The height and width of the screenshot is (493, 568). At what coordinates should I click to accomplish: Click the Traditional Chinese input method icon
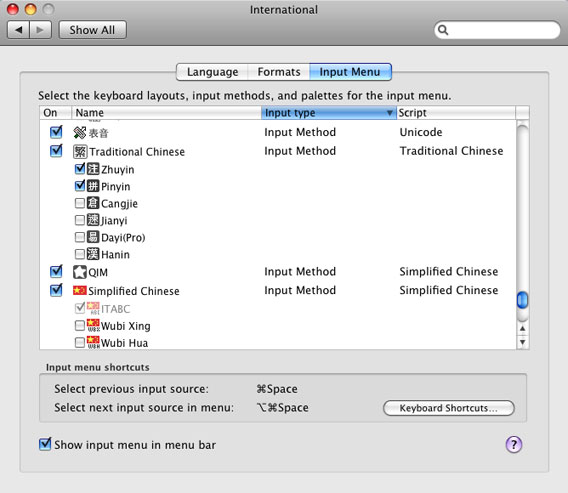80,151
